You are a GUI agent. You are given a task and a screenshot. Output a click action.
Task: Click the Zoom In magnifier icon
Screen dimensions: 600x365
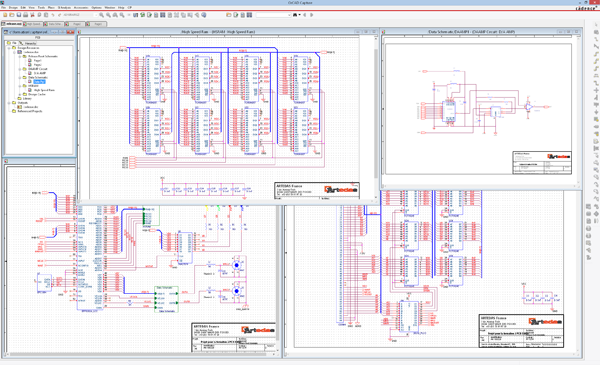(x=101, y=15)
